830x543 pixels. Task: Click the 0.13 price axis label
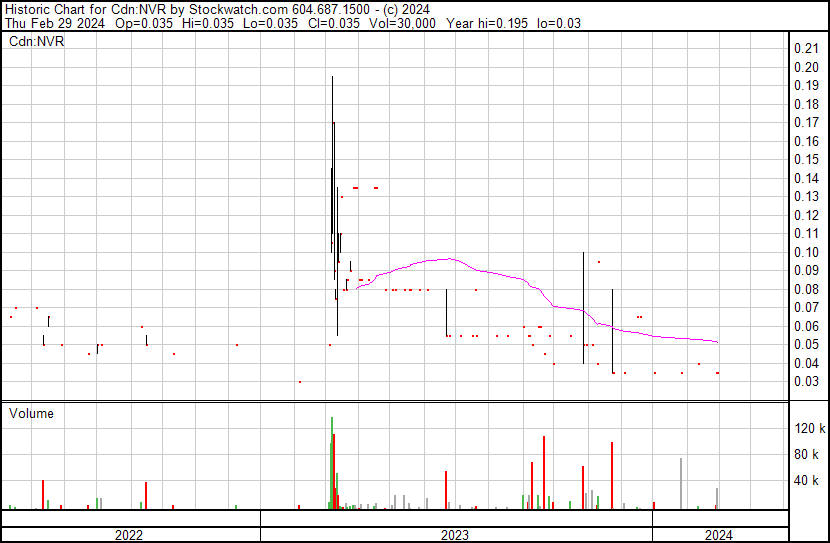click(806, 196)
